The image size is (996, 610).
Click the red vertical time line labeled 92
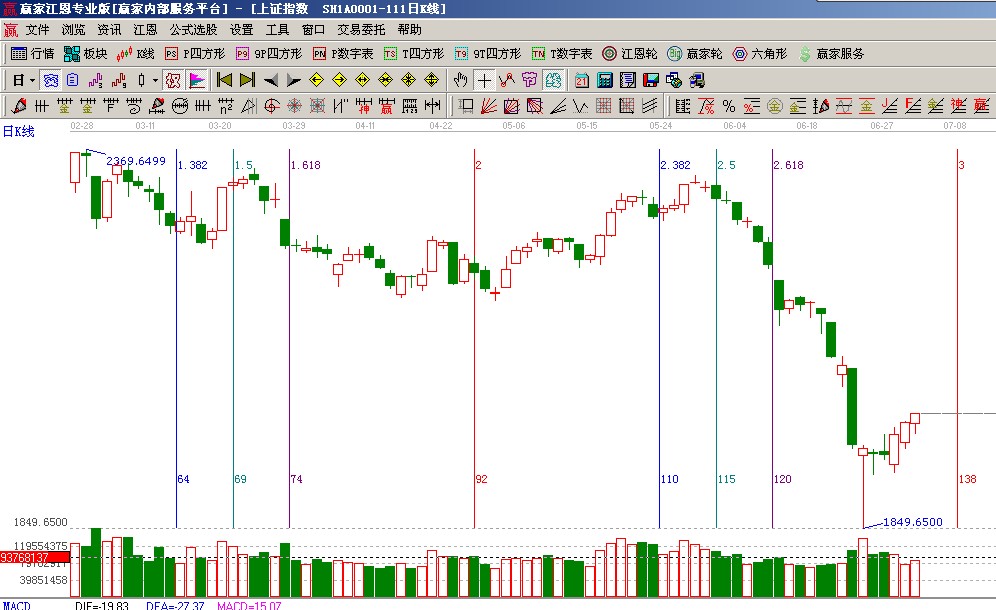(x=474, y=350)
